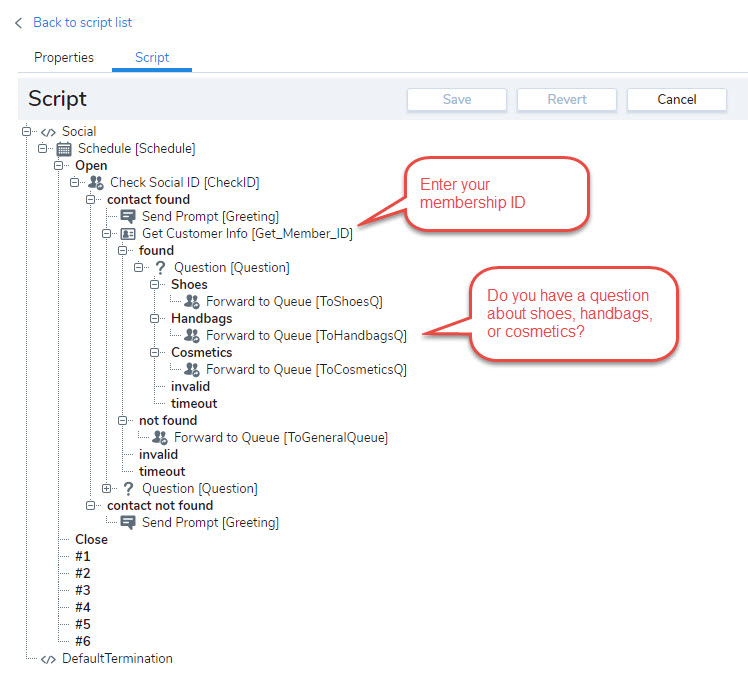748x699 pixels.
Task: Collapse the expanded Question [Question] node
Action: (138, 267)
